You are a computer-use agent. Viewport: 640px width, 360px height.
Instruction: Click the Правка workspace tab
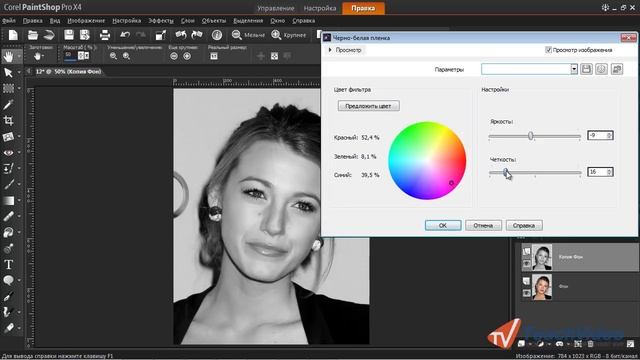363,8
